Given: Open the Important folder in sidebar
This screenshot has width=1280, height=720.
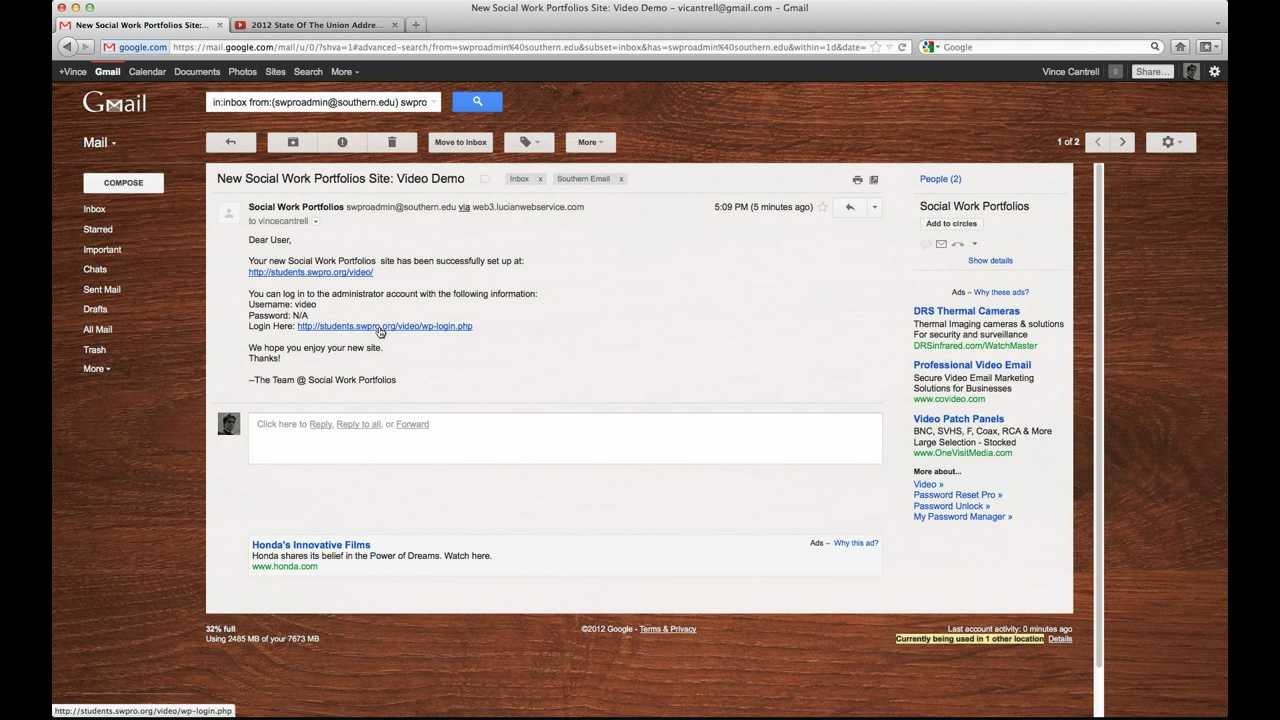Looking at the screenshot, I should [102, 249].
